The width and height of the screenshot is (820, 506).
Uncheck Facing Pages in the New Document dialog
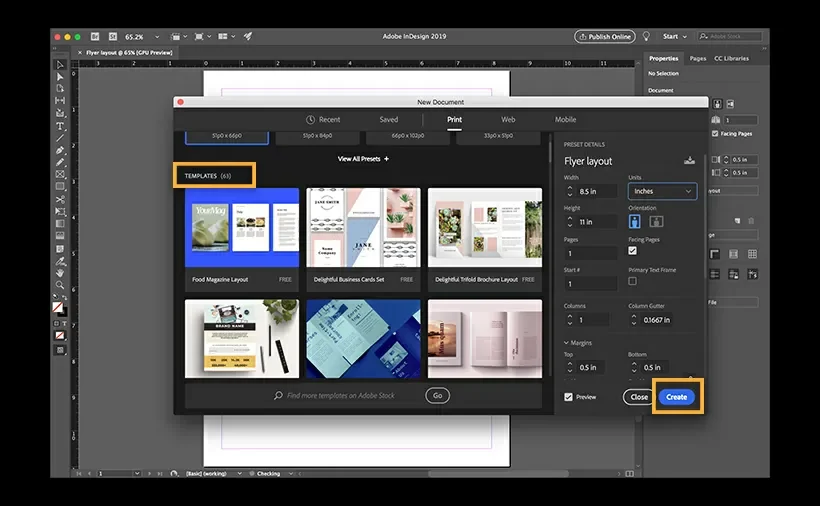coord(632,251)
